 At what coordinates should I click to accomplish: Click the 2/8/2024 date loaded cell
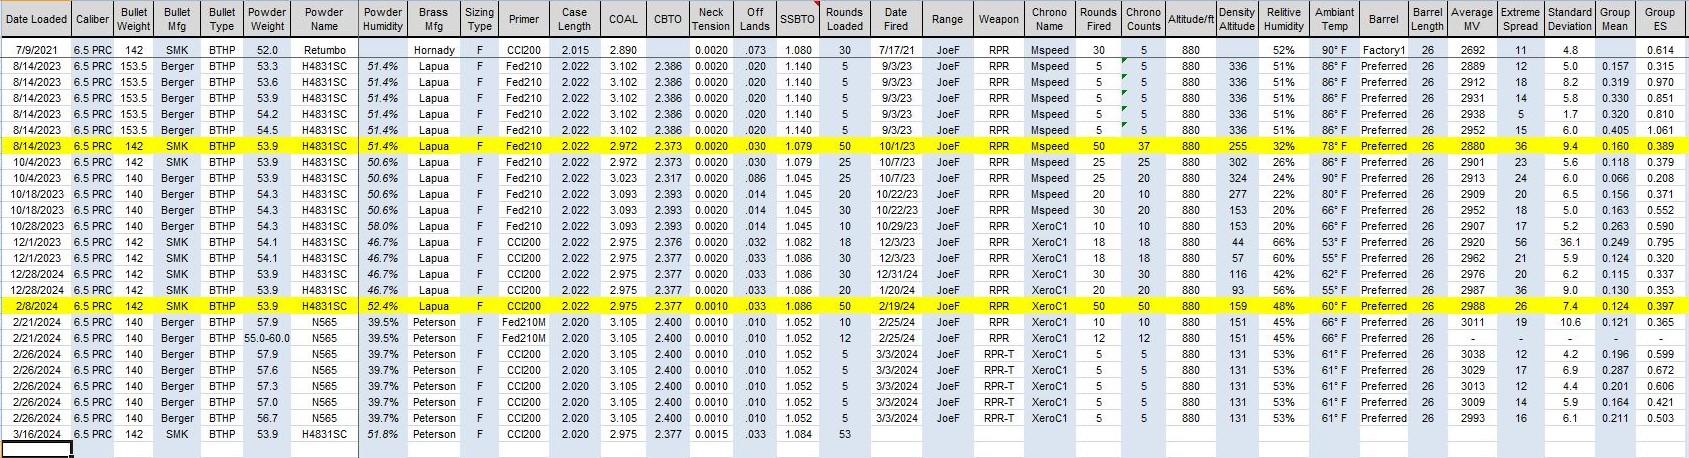point(37,306)
